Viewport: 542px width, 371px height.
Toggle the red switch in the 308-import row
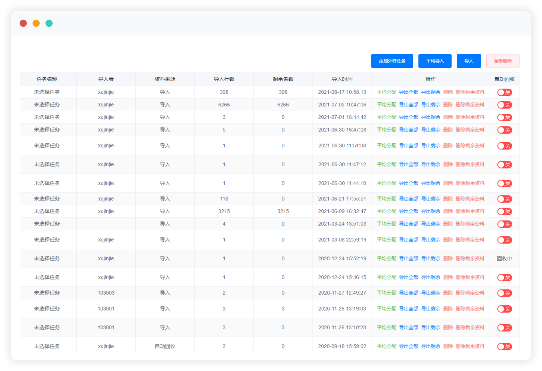[504, 92]
